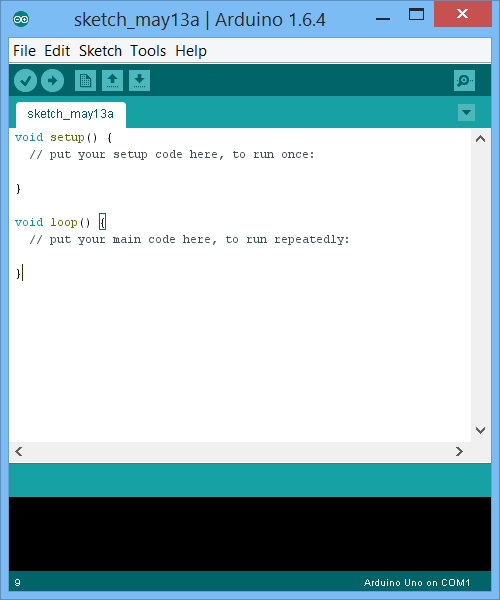Click the horizontal scroll right arrow
500x600 pixels.
(459, 452)
